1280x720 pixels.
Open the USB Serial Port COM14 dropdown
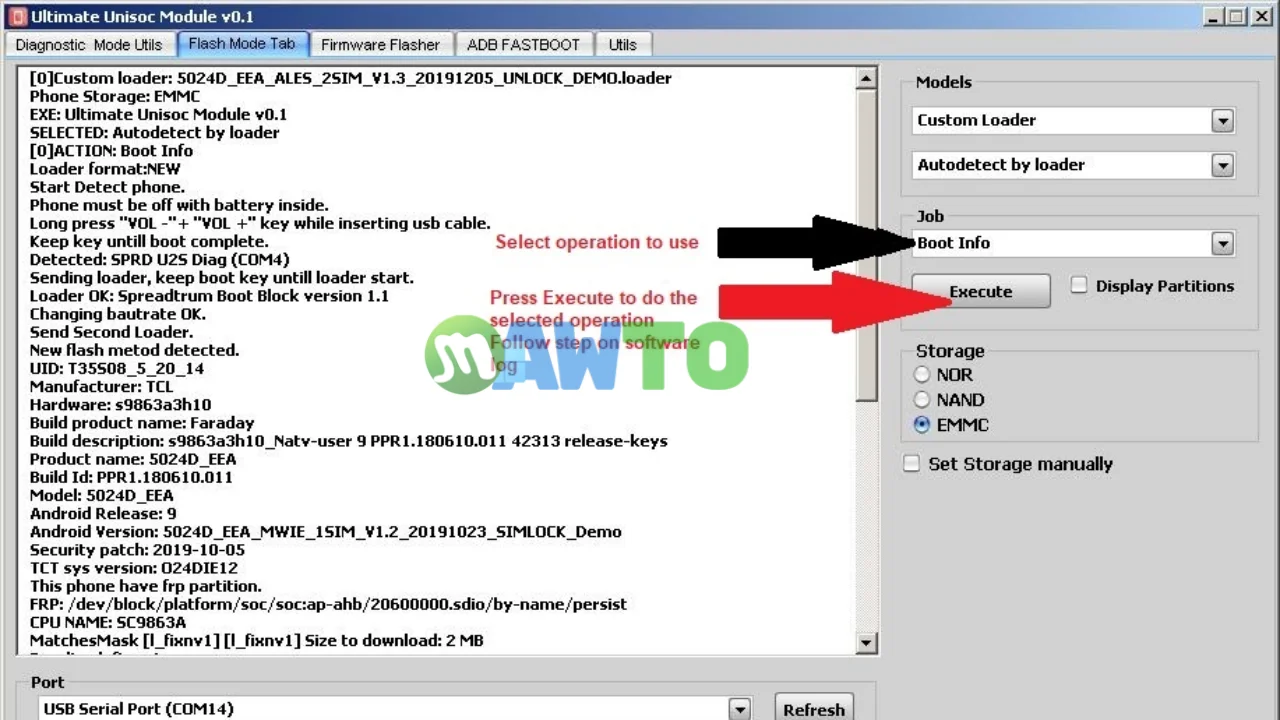tap(739, 709)
